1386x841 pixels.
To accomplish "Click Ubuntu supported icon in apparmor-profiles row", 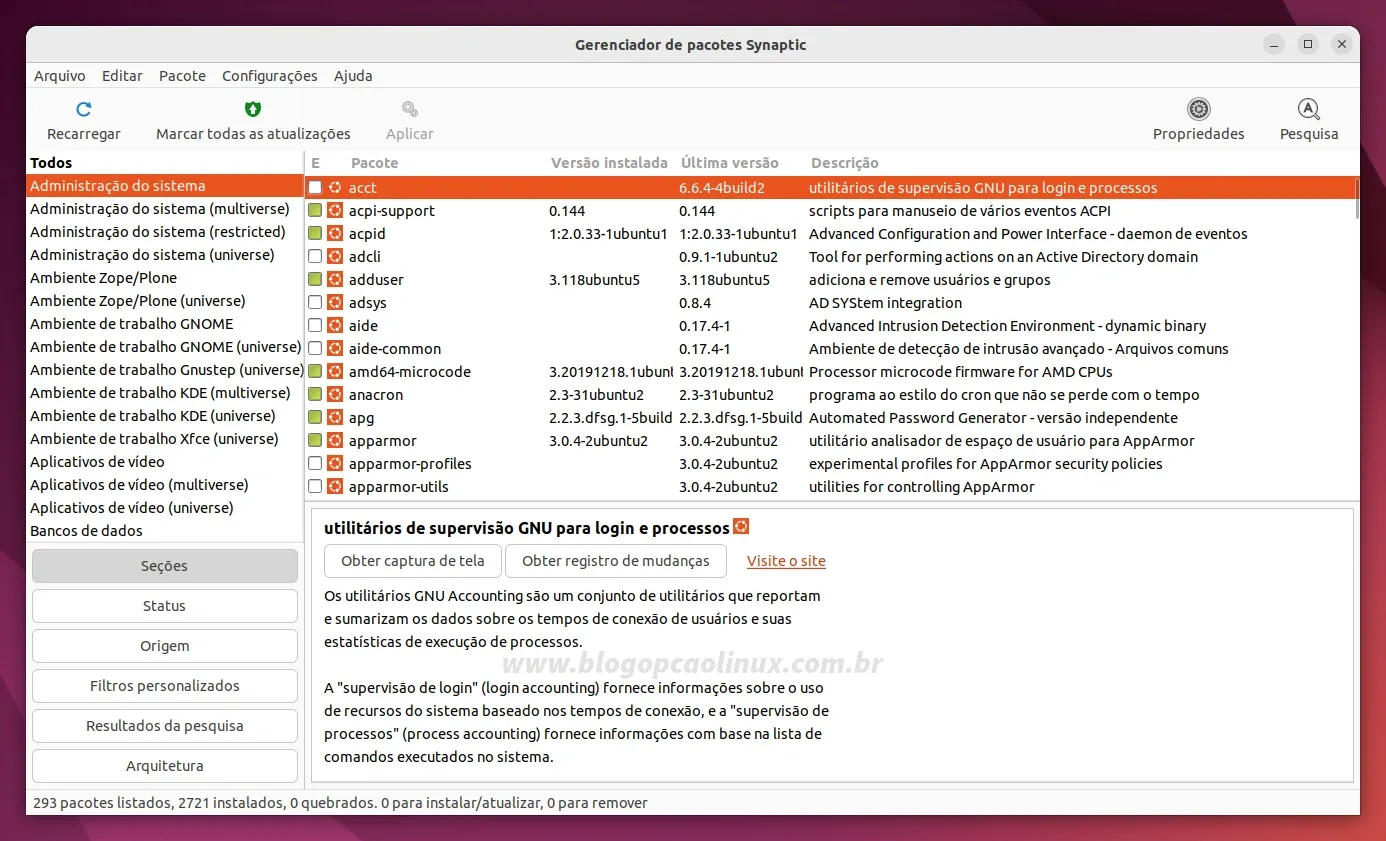I will click(x=335, y=463).
